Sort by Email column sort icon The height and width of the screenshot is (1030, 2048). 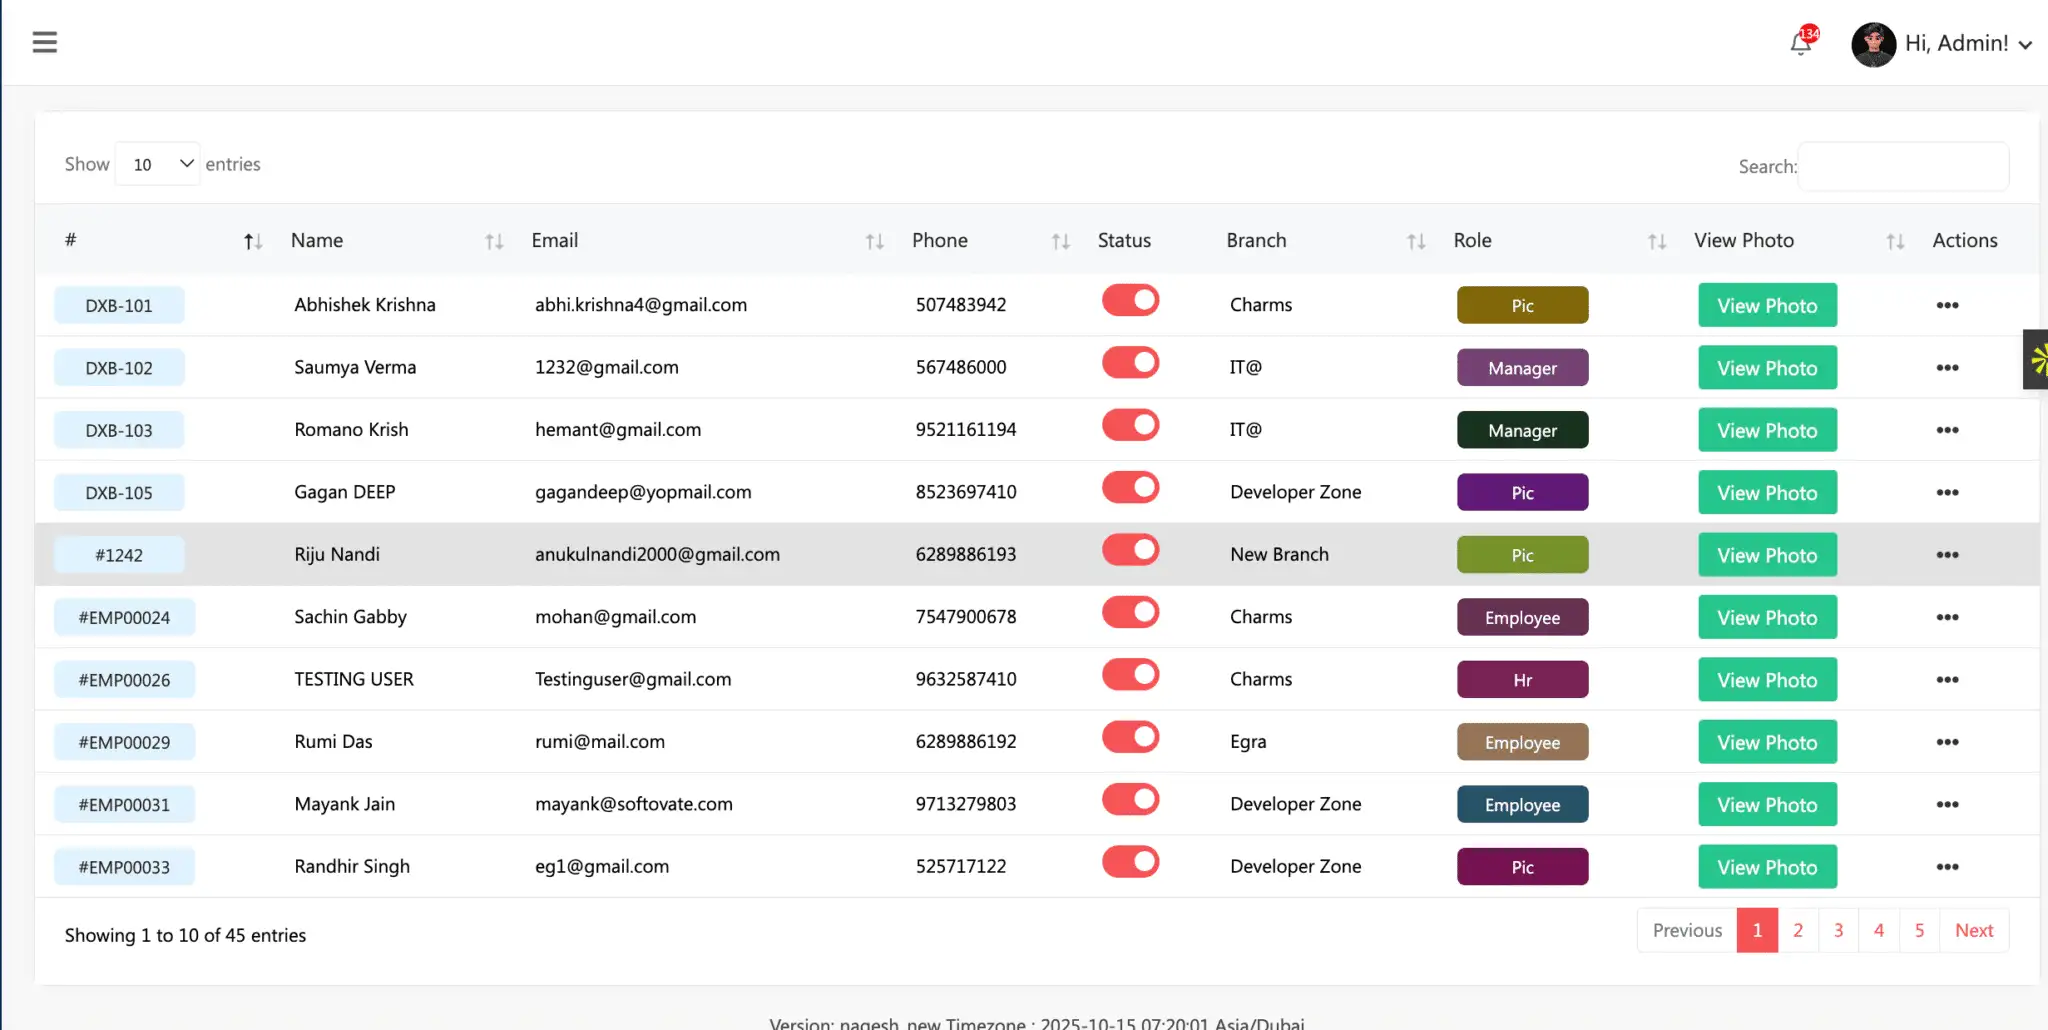[874, 241]
